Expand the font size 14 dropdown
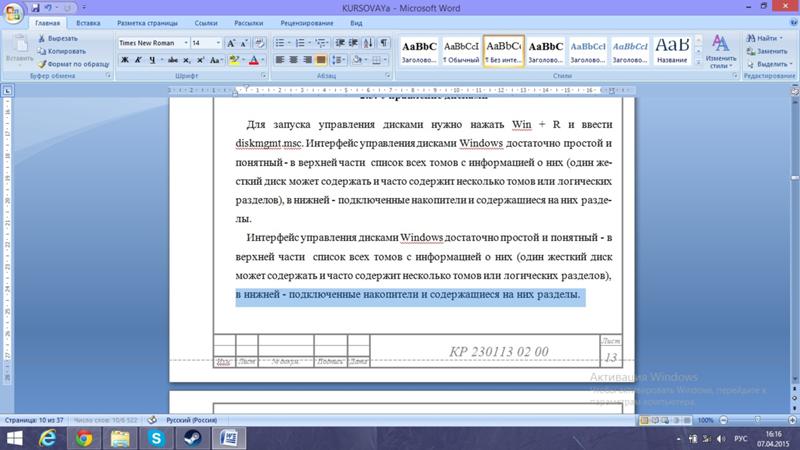800x450 pixels. coord(217,43)
